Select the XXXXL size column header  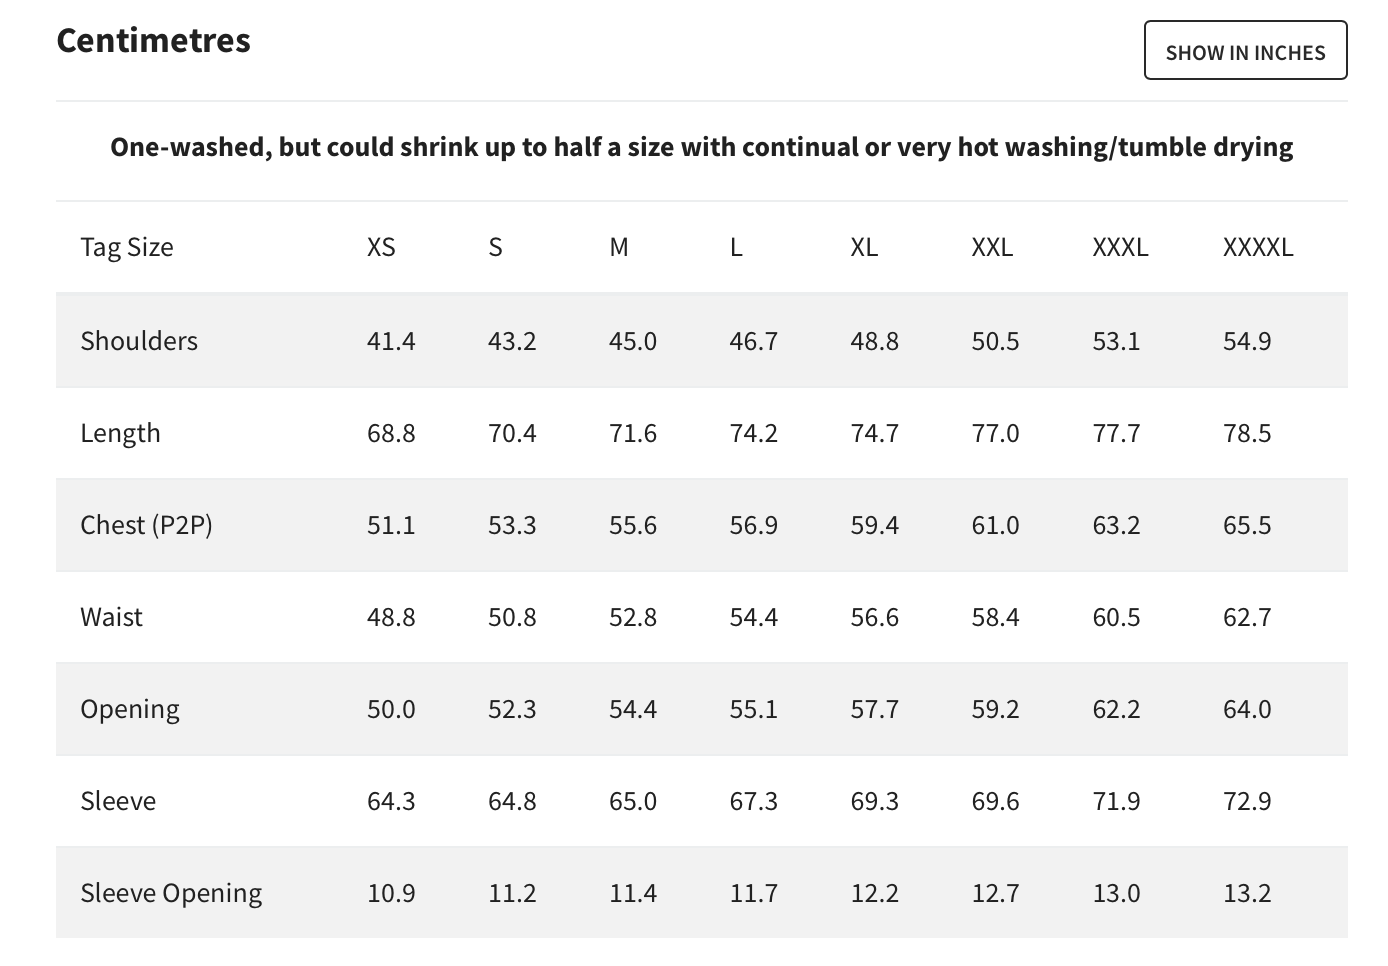1258,247
